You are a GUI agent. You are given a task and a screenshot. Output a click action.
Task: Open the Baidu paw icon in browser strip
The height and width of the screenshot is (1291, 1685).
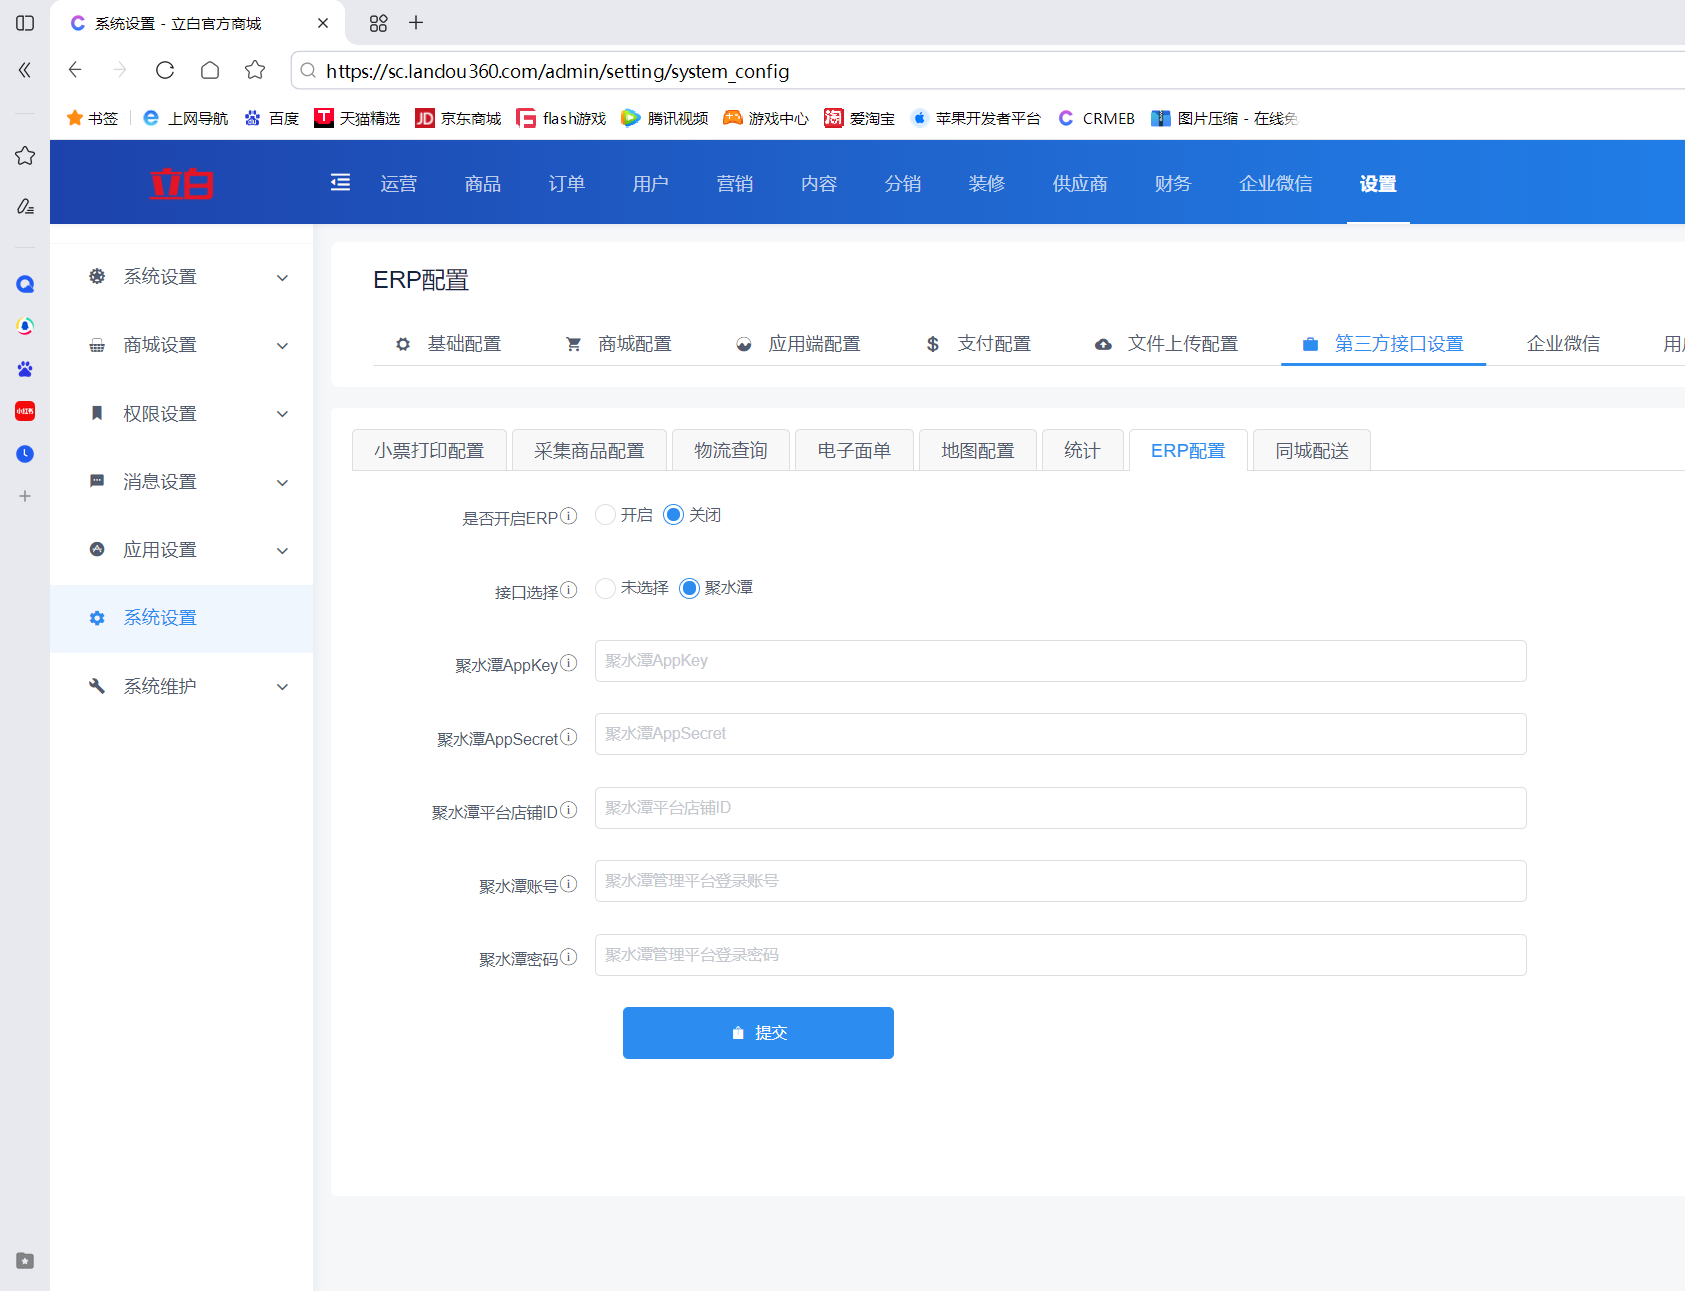point(25,369)
